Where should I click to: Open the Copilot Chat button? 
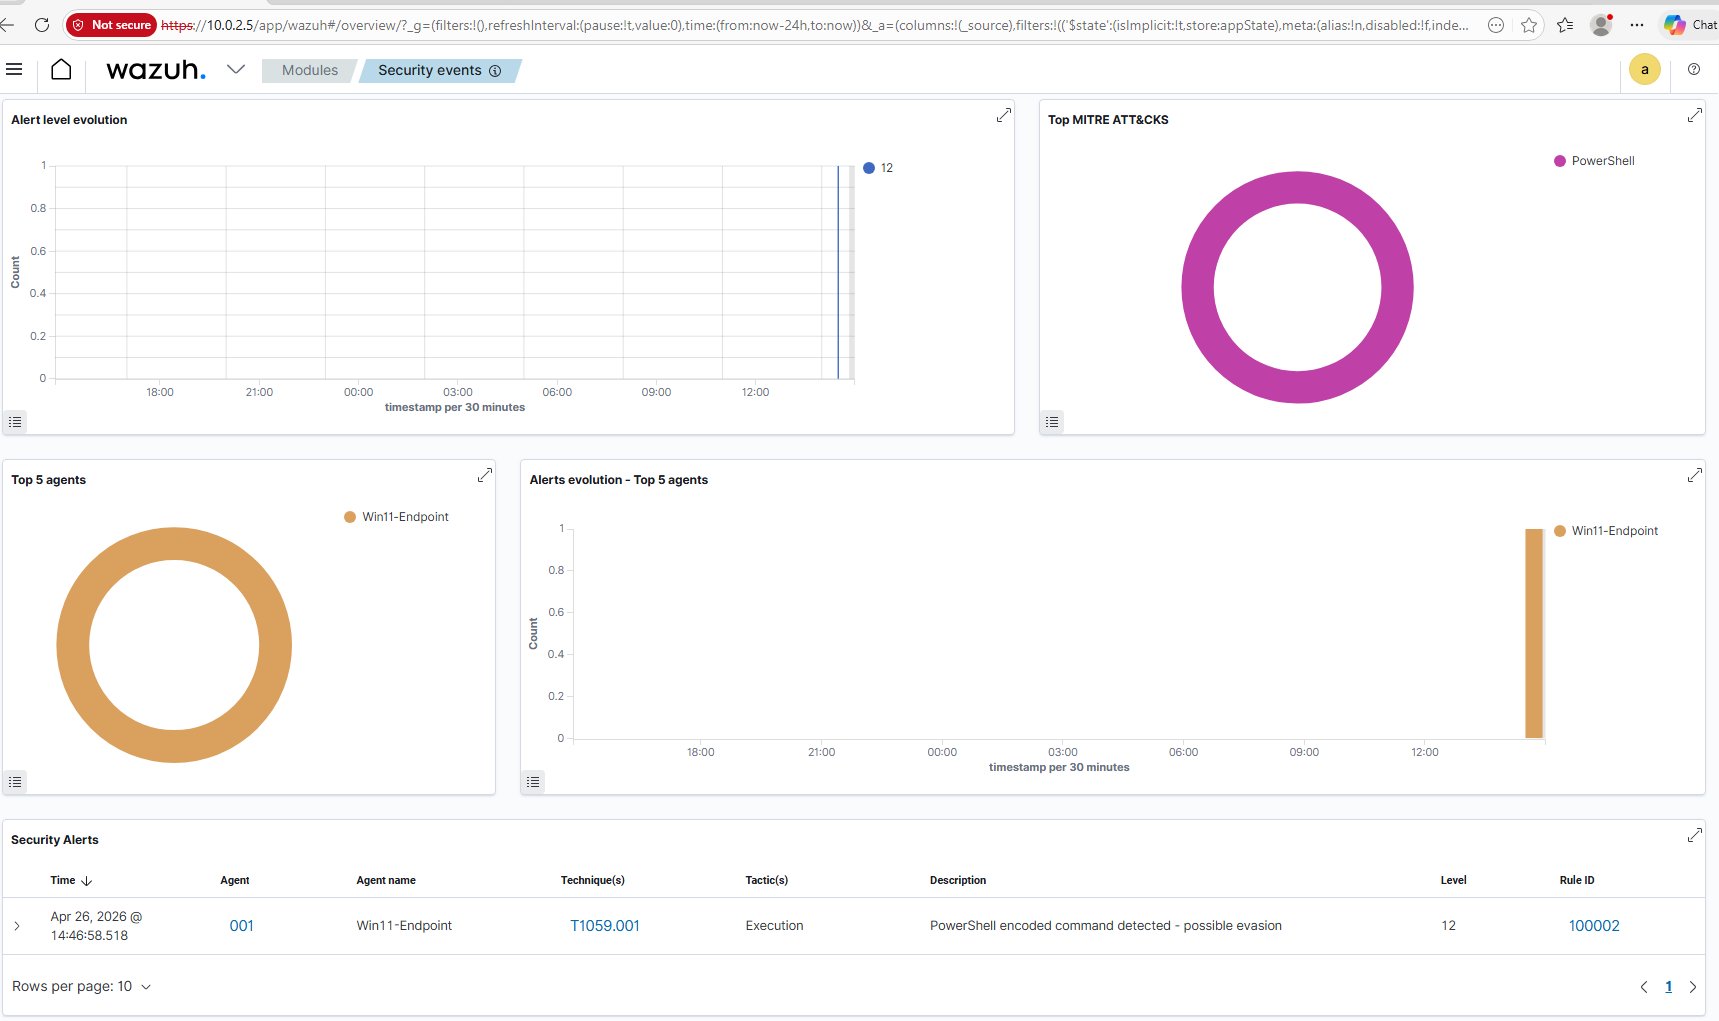[1690, 25]
